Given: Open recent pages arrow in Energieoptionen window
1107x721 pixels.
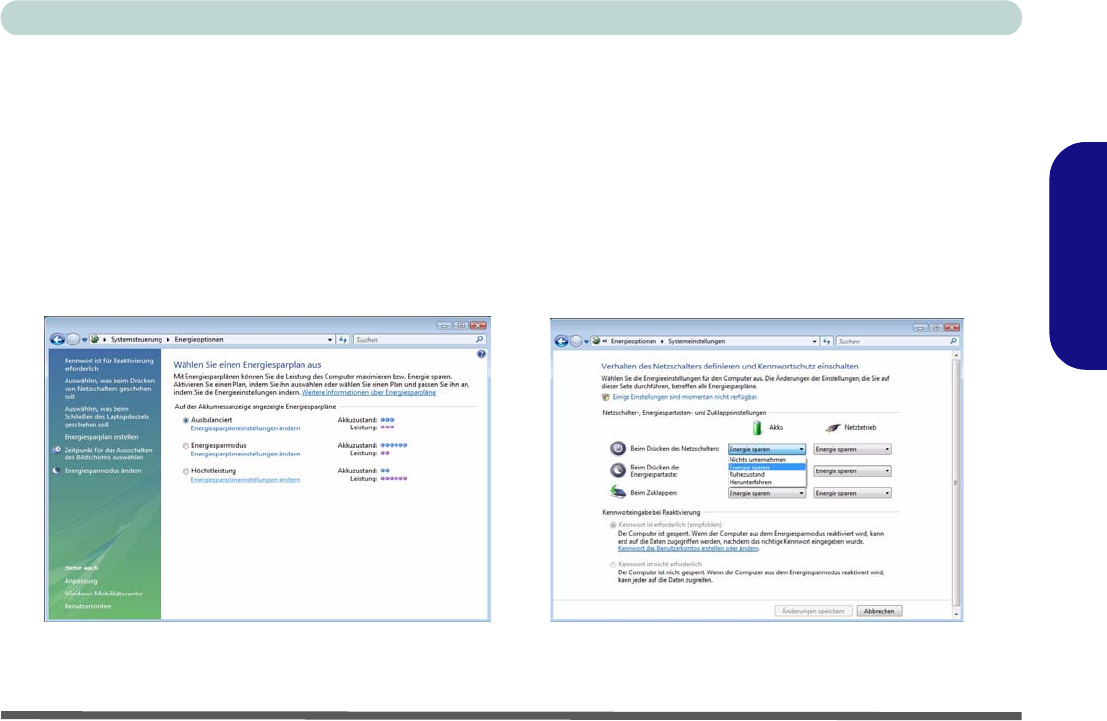Looking at the screenshot, I should [84, 340].
